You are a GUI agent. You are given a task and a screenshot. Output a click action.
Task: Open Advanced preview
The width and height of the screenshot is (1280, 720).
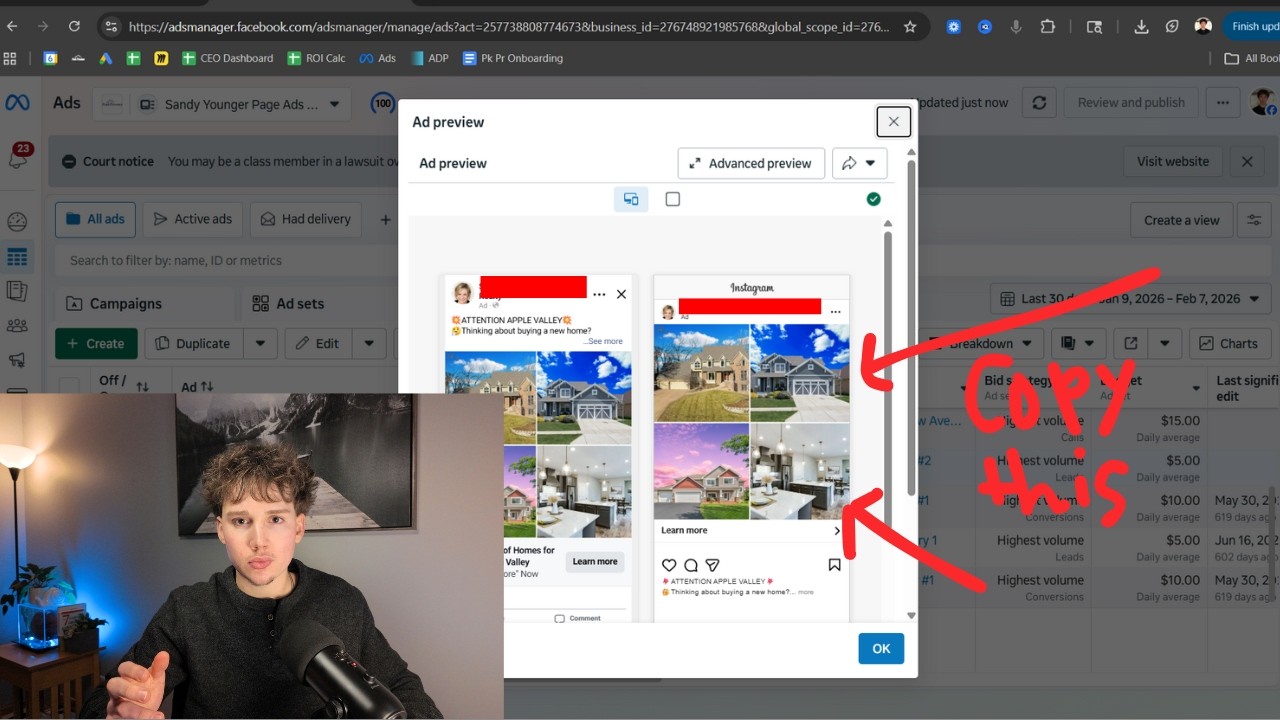coord(751,163)
